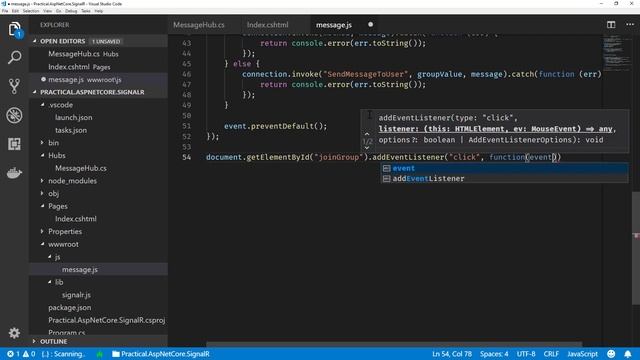640x360 pixels.
Task: Change language mode via 'JavaScript'
Action: (x=582, y=354)
